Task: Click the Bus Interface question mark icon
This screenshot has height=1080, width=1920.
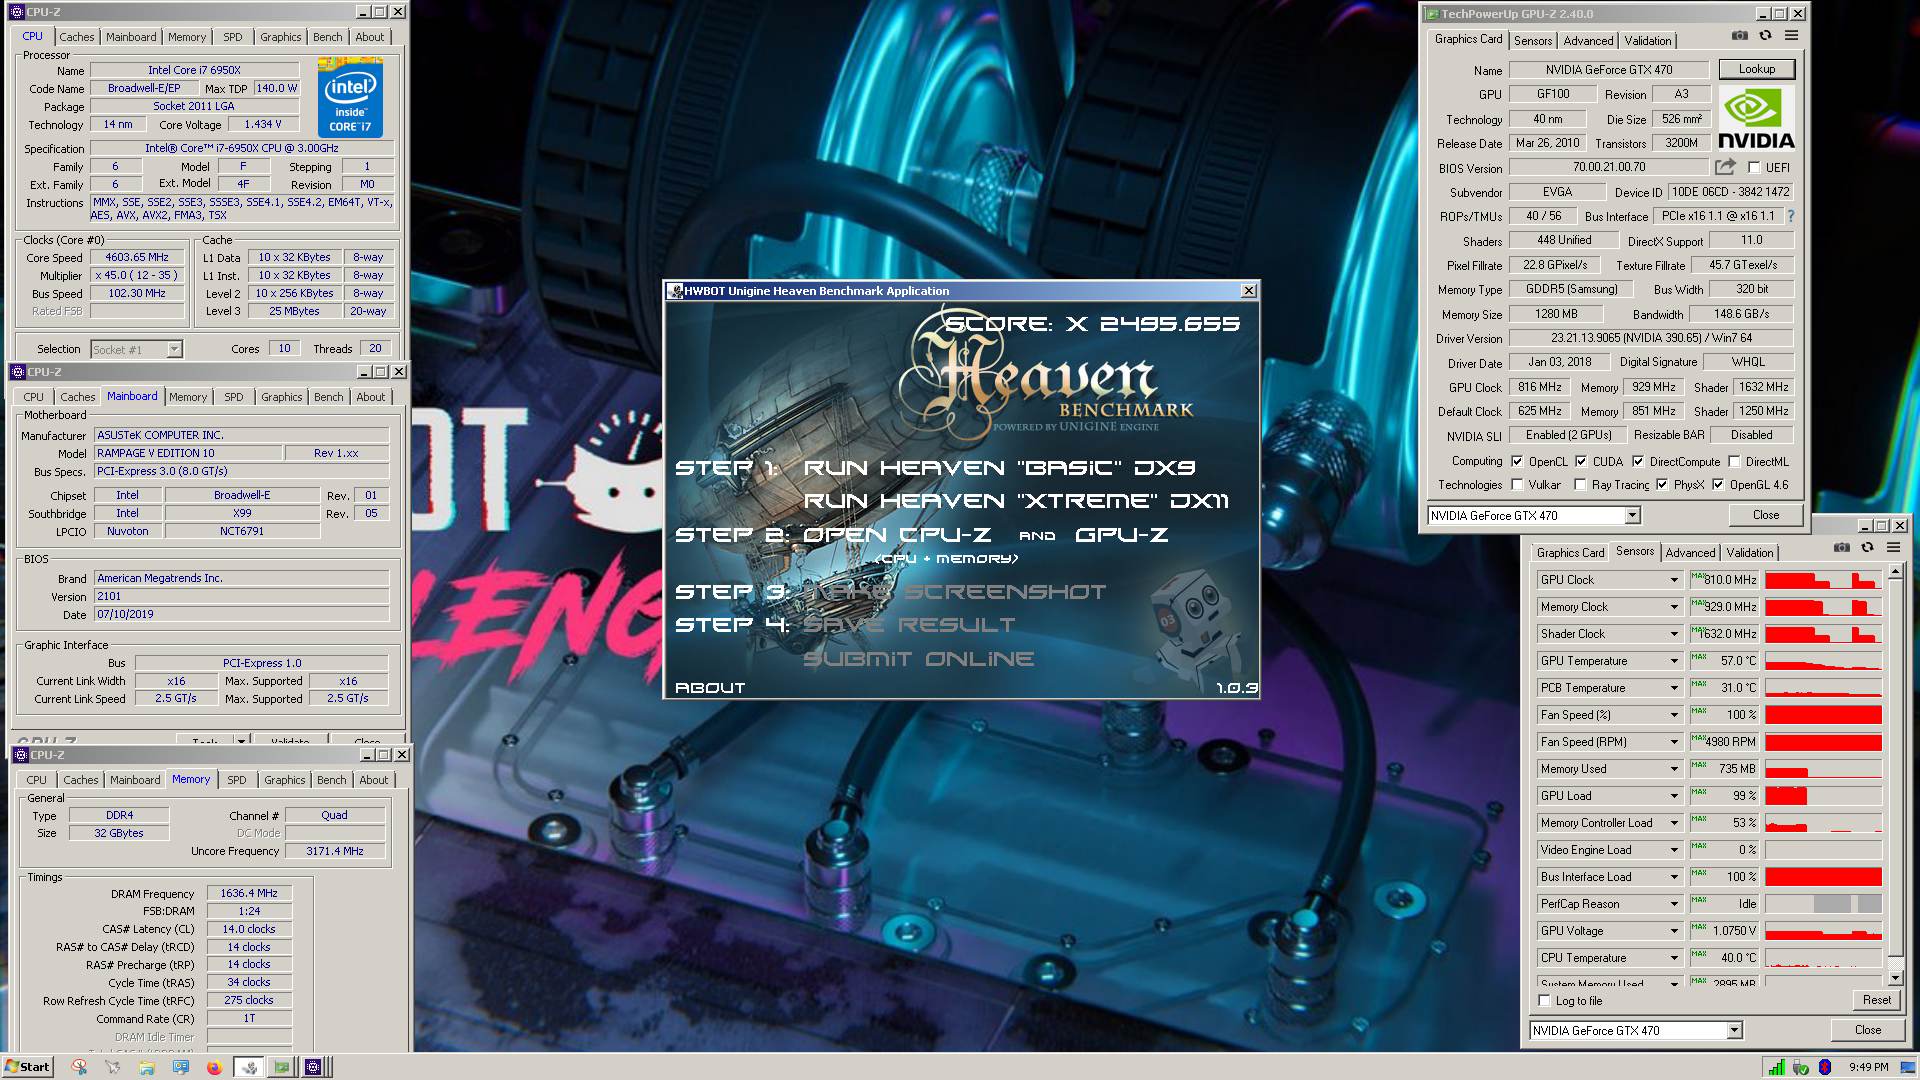Action: [1790, 216]
